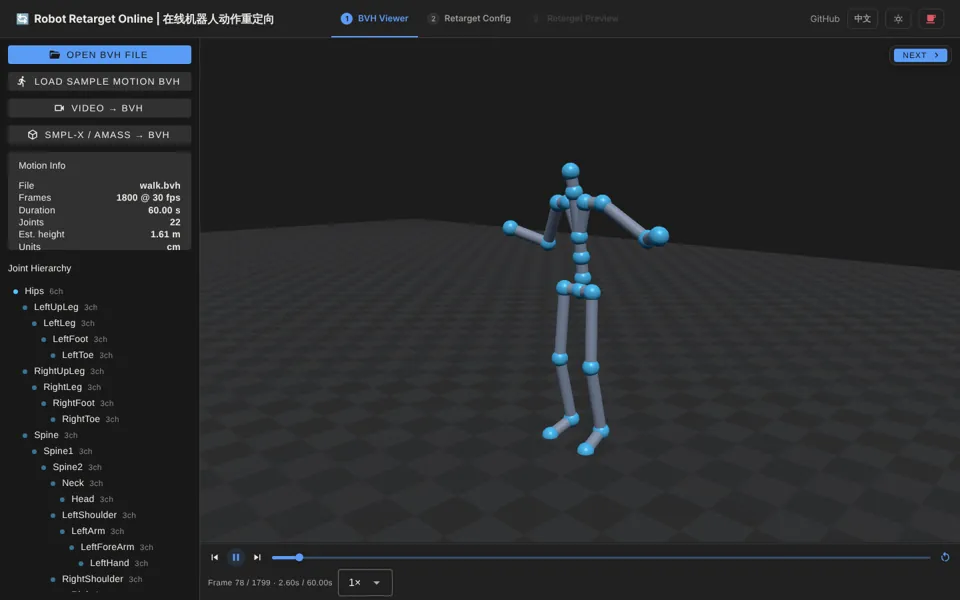The image size is (960, 600).
Task: Open SMPL-X / AMASS → BVH converter
Action: (99, 135)
